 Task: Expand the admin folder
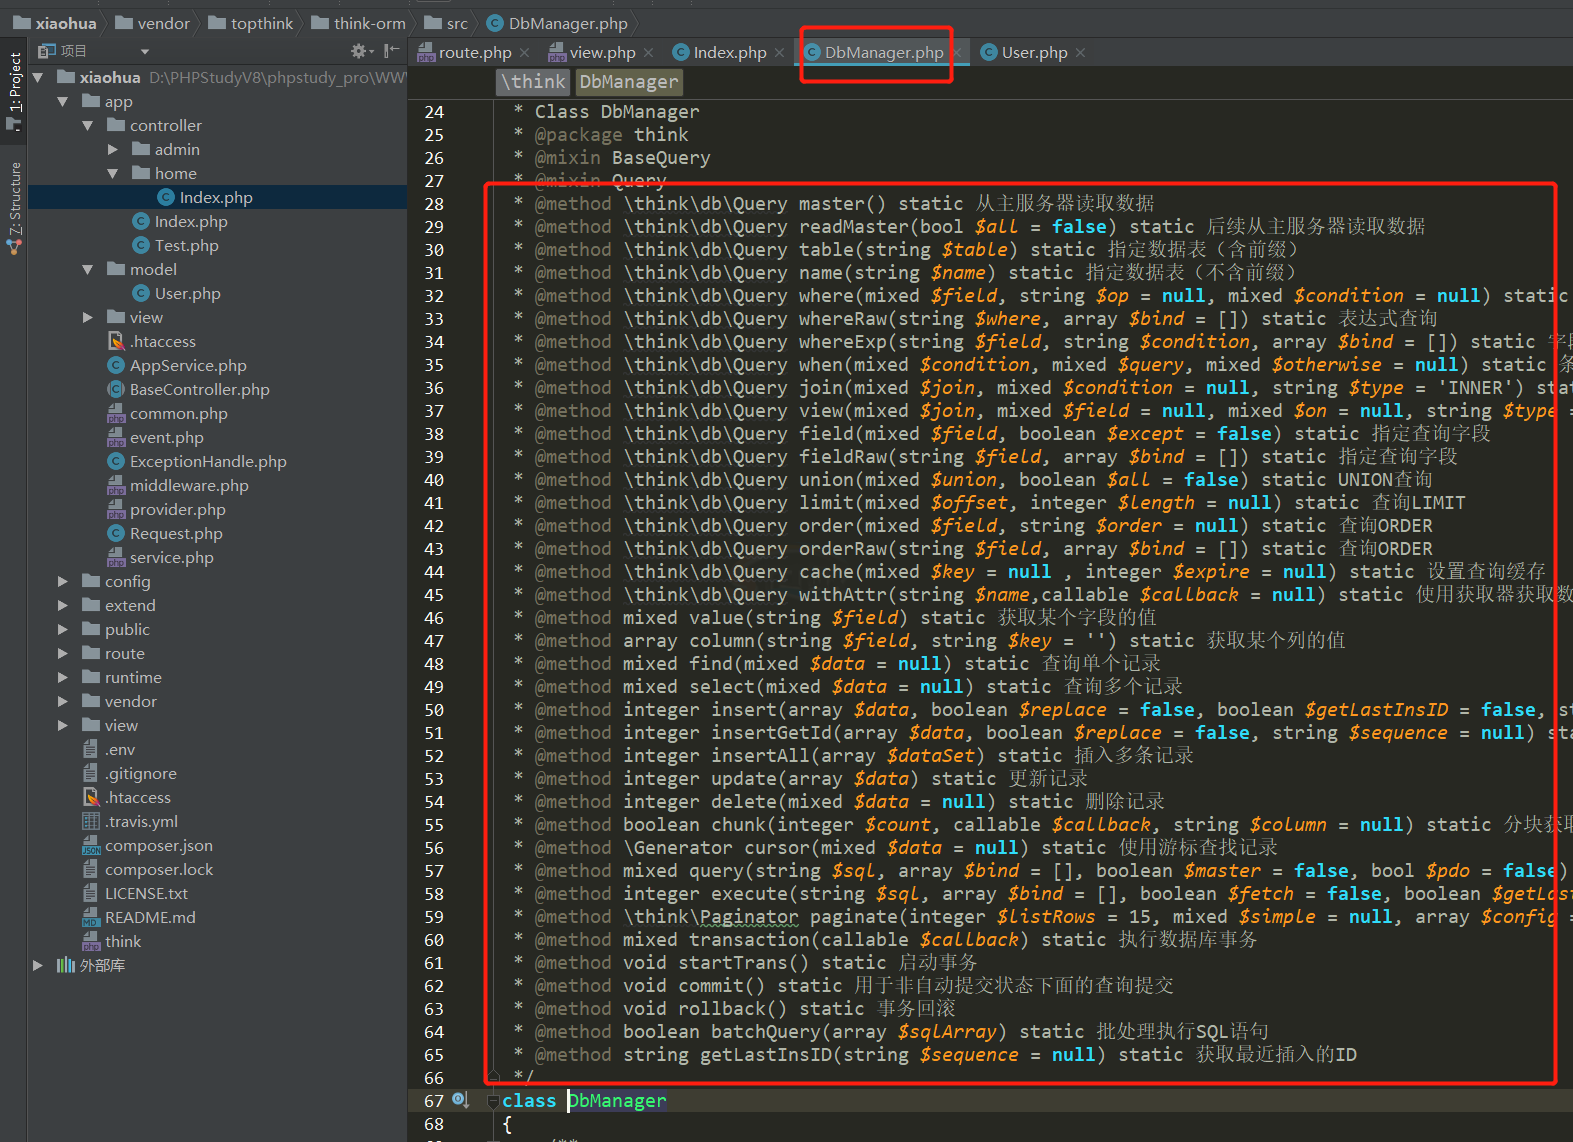pyautogui.click(x=112, y=149)
